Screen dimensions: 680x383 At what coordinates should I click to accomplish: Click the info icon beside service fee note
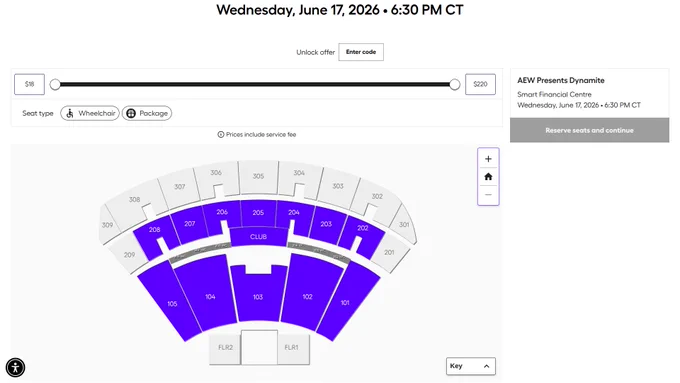(x=221, y=134)
